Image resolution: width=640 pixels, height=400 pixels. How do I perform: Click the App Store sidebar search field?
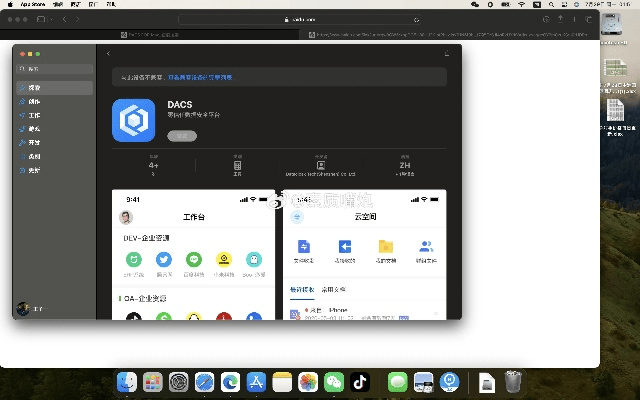55,69
